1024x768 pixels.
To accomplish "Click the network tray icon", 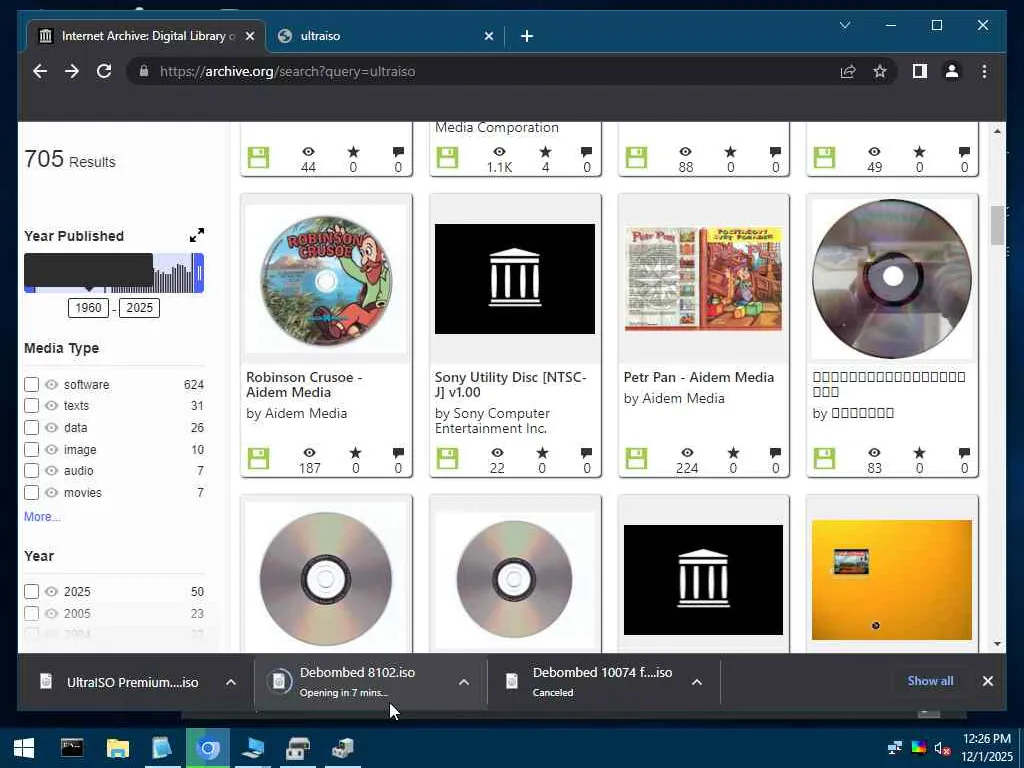I will point(895,748).
